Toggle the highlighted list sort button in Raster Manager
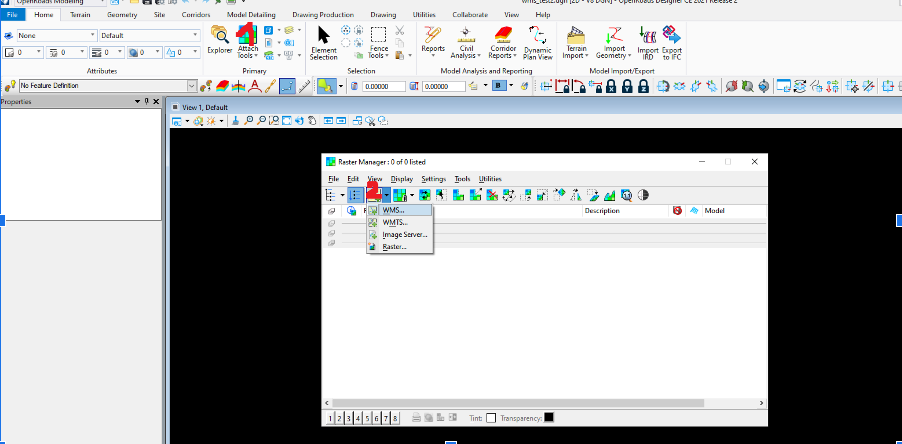The width and height of the screenshot is (902, 444). point(355,196)
